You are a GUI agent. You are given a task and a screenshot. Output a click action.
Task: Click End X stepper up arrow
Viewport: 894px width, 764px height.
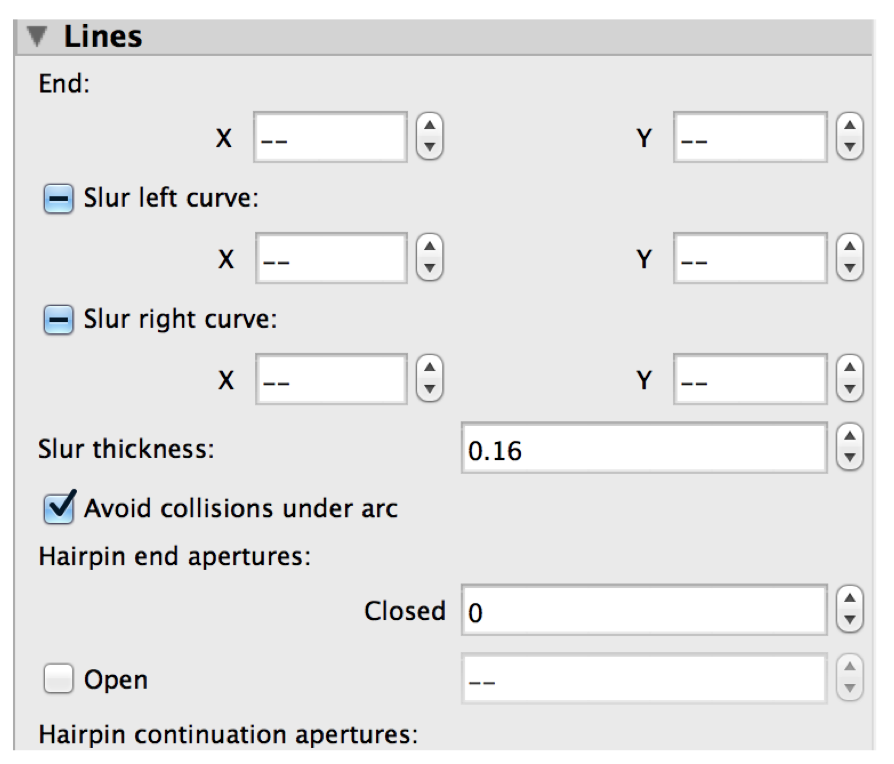tap(429, 128)
